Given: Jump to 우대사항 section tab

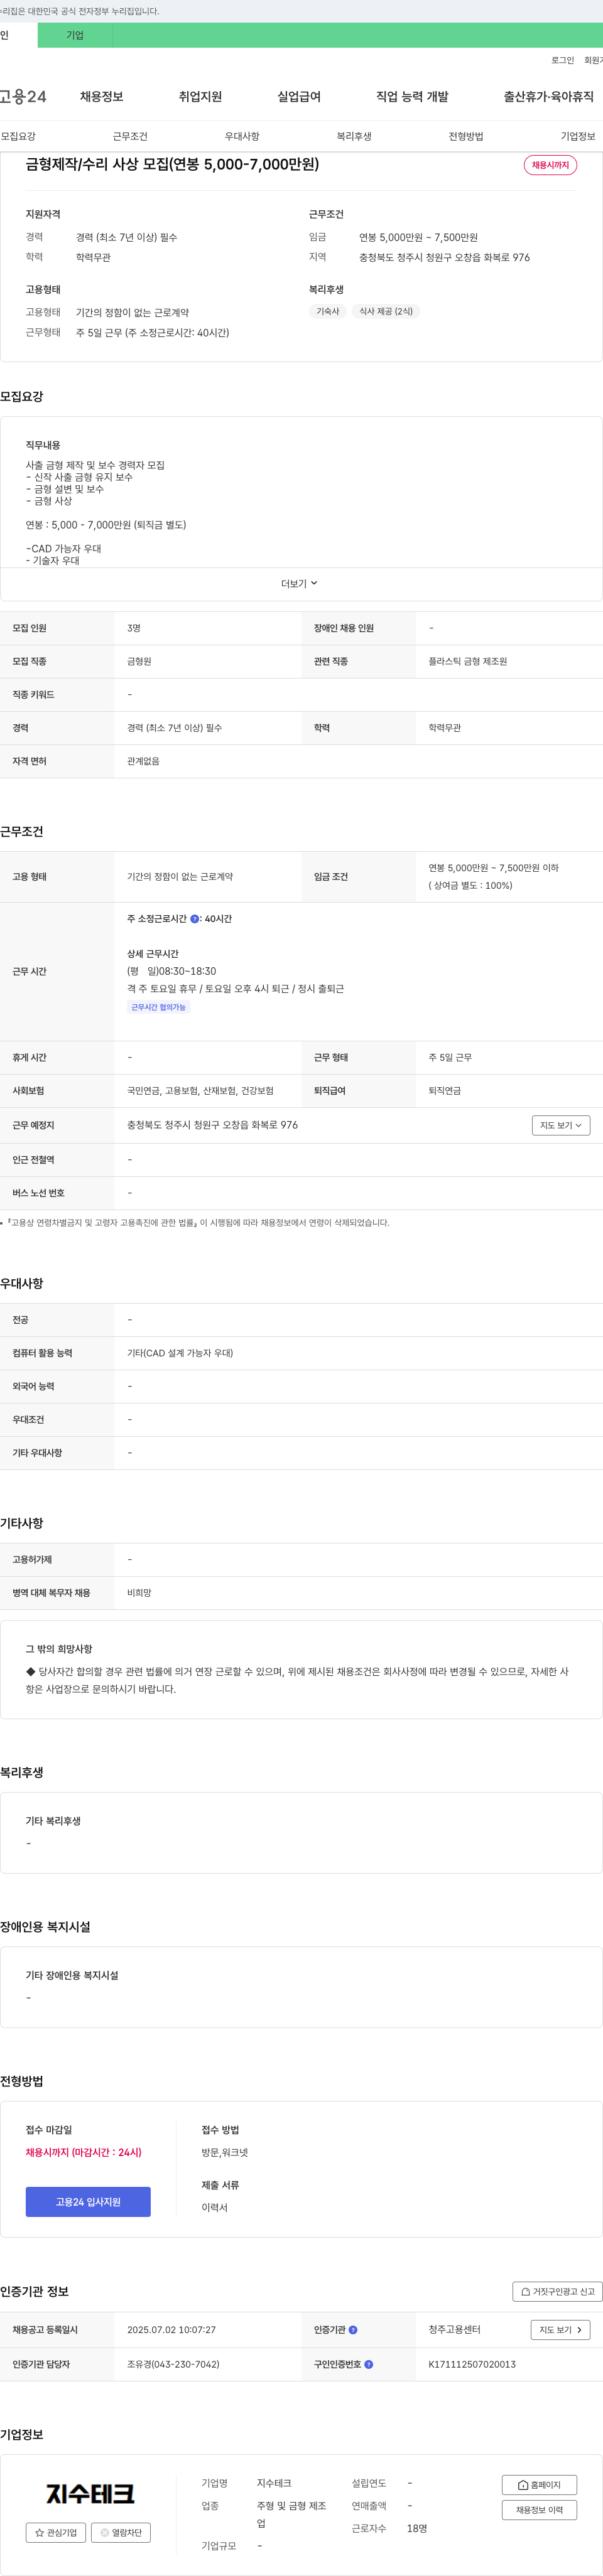Looking at the screenshot, I should click(x=242, y=136).
